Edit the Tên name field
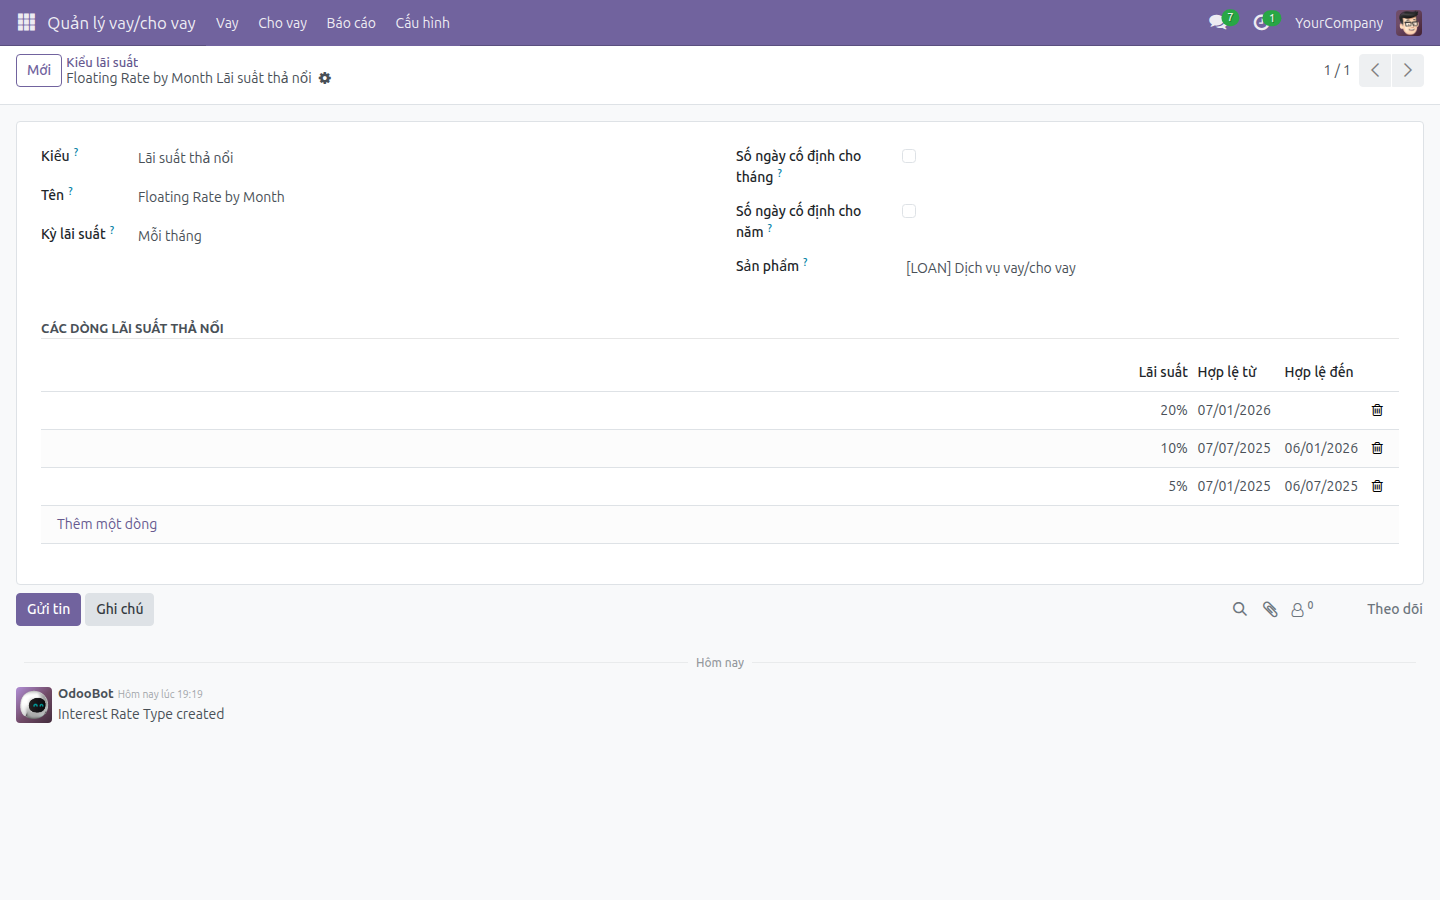This screenshot has width=1440, height=900. (413, 197)
